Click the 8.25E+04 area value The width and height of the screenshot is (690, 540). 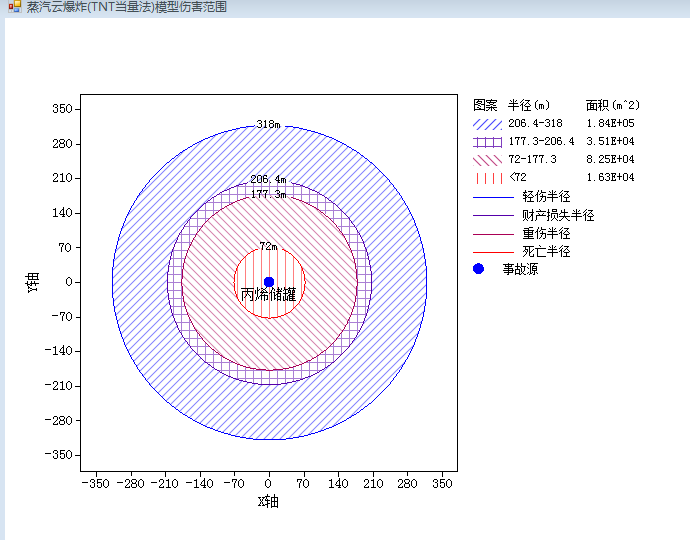(610, 159)
